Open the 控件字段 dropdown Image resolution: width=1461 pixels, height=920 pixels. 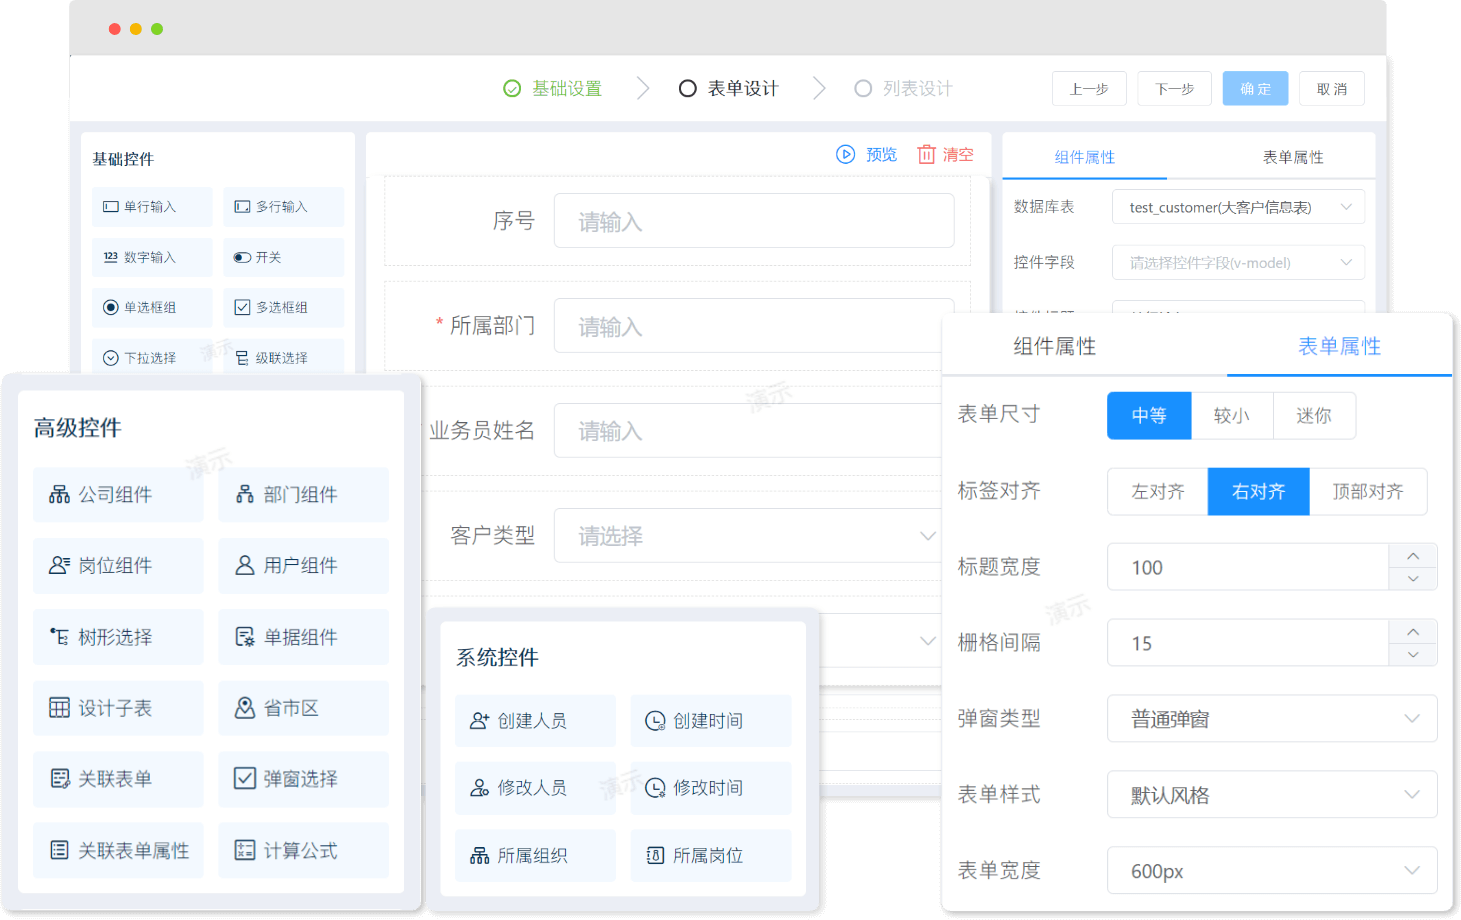point(1238,263)
